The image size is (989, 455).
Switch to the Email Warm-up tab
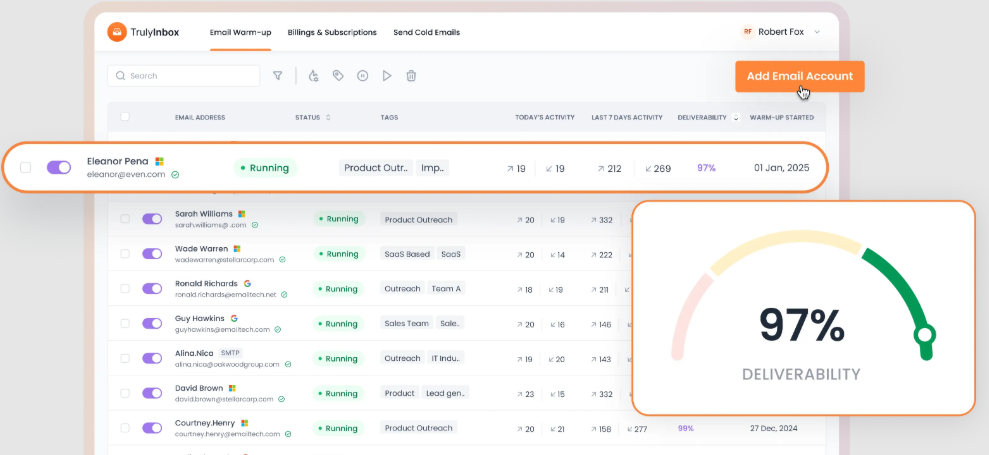coord(240,32)
